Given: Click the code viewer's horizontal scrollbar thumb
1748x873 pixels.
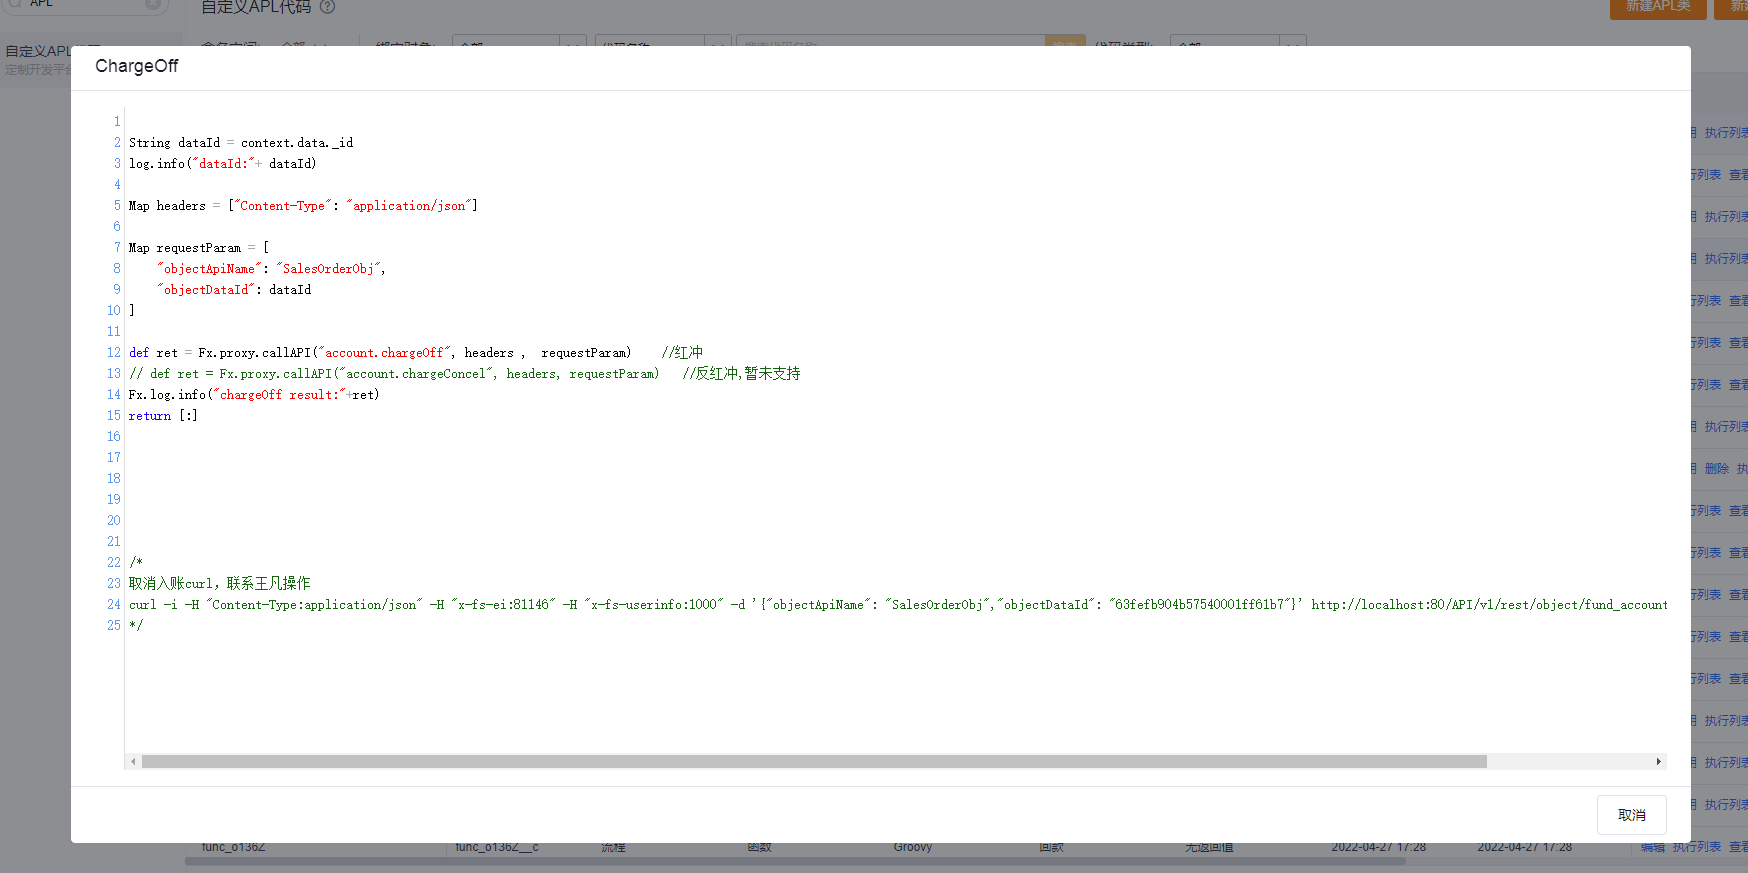Looking at the screenshot, I should [814, 762].
